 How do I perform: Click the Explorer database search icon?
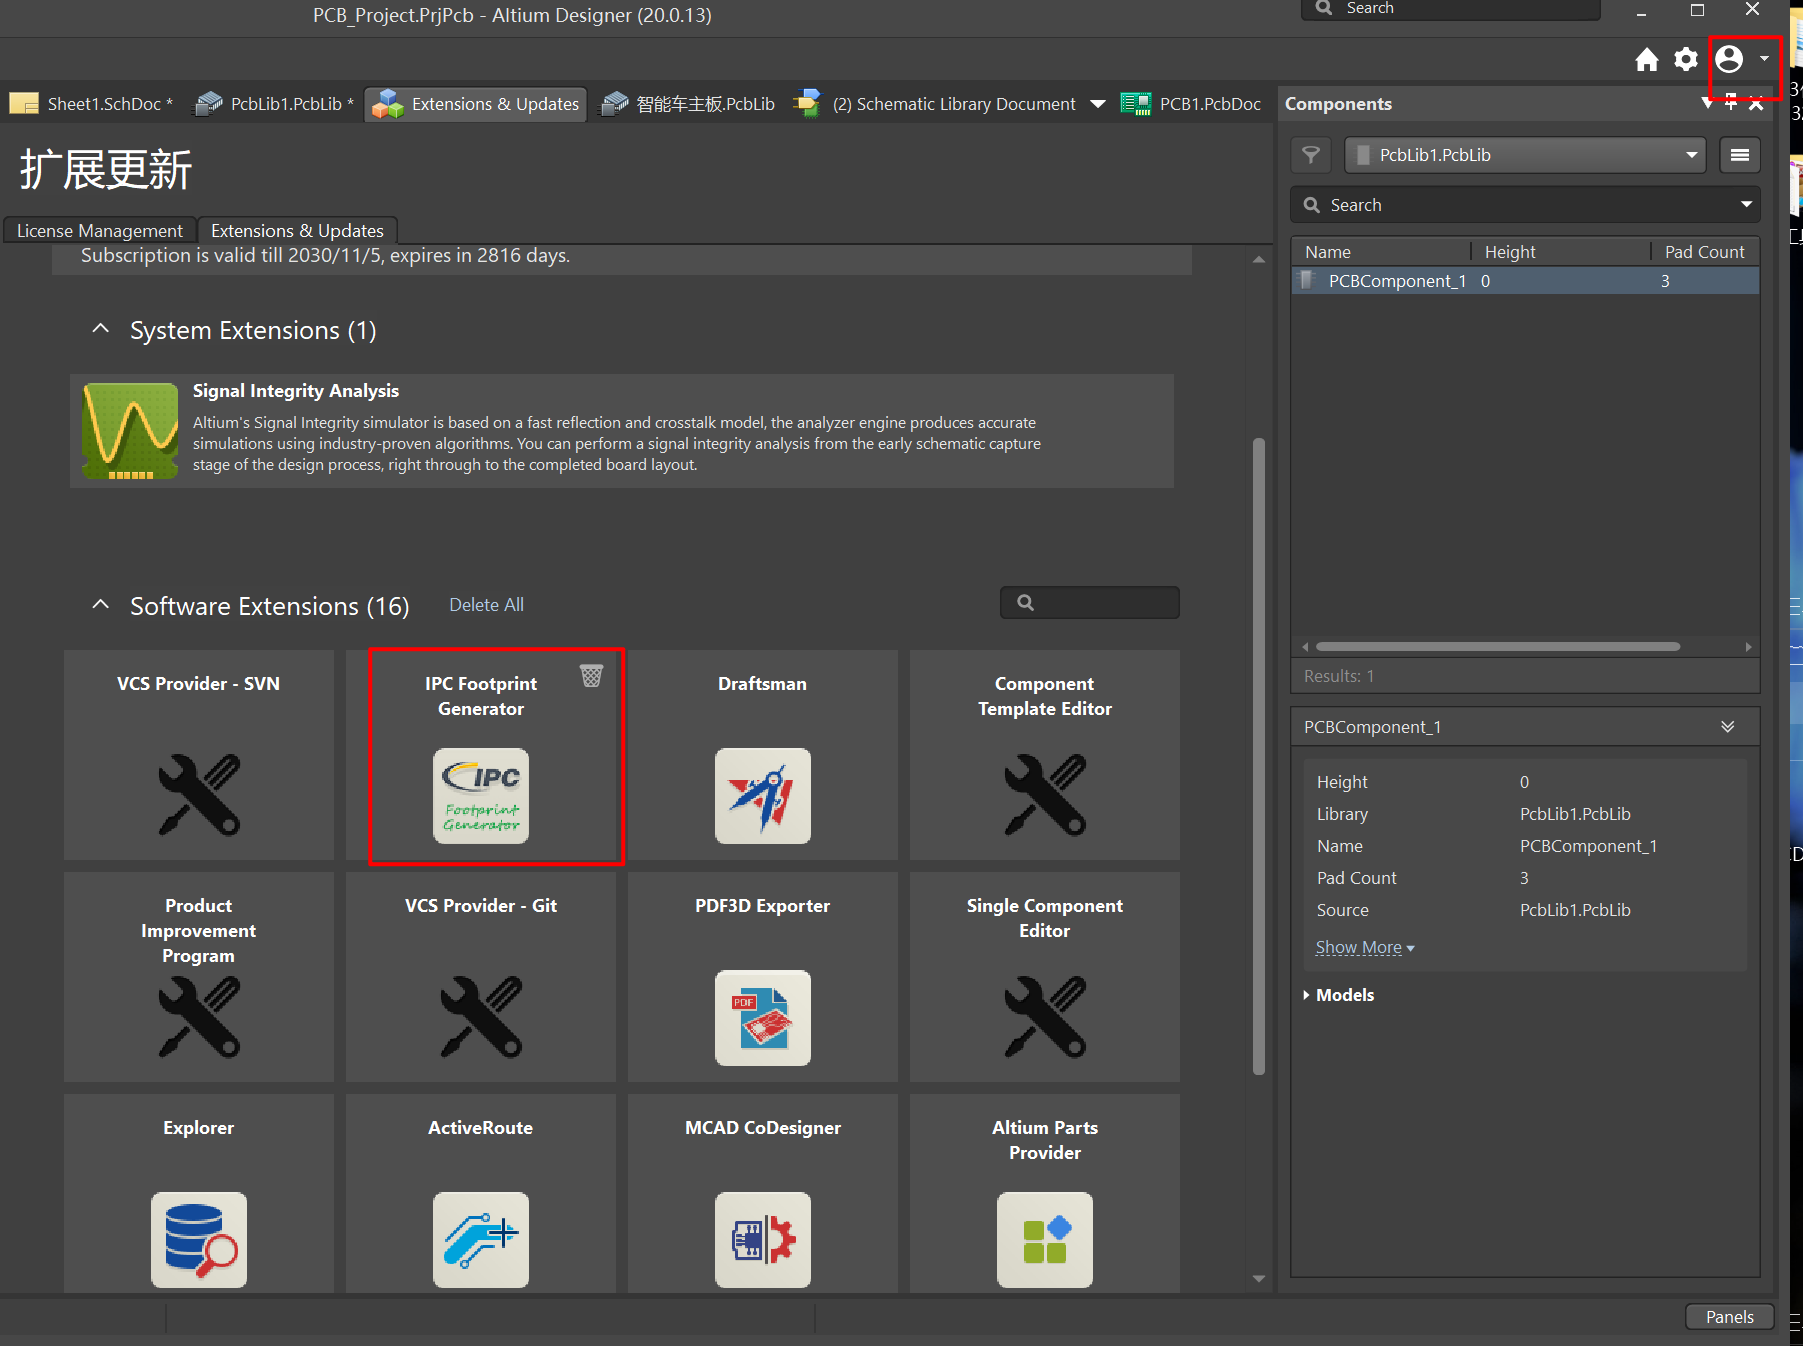pyautogui.click(x=199, y=1240)
